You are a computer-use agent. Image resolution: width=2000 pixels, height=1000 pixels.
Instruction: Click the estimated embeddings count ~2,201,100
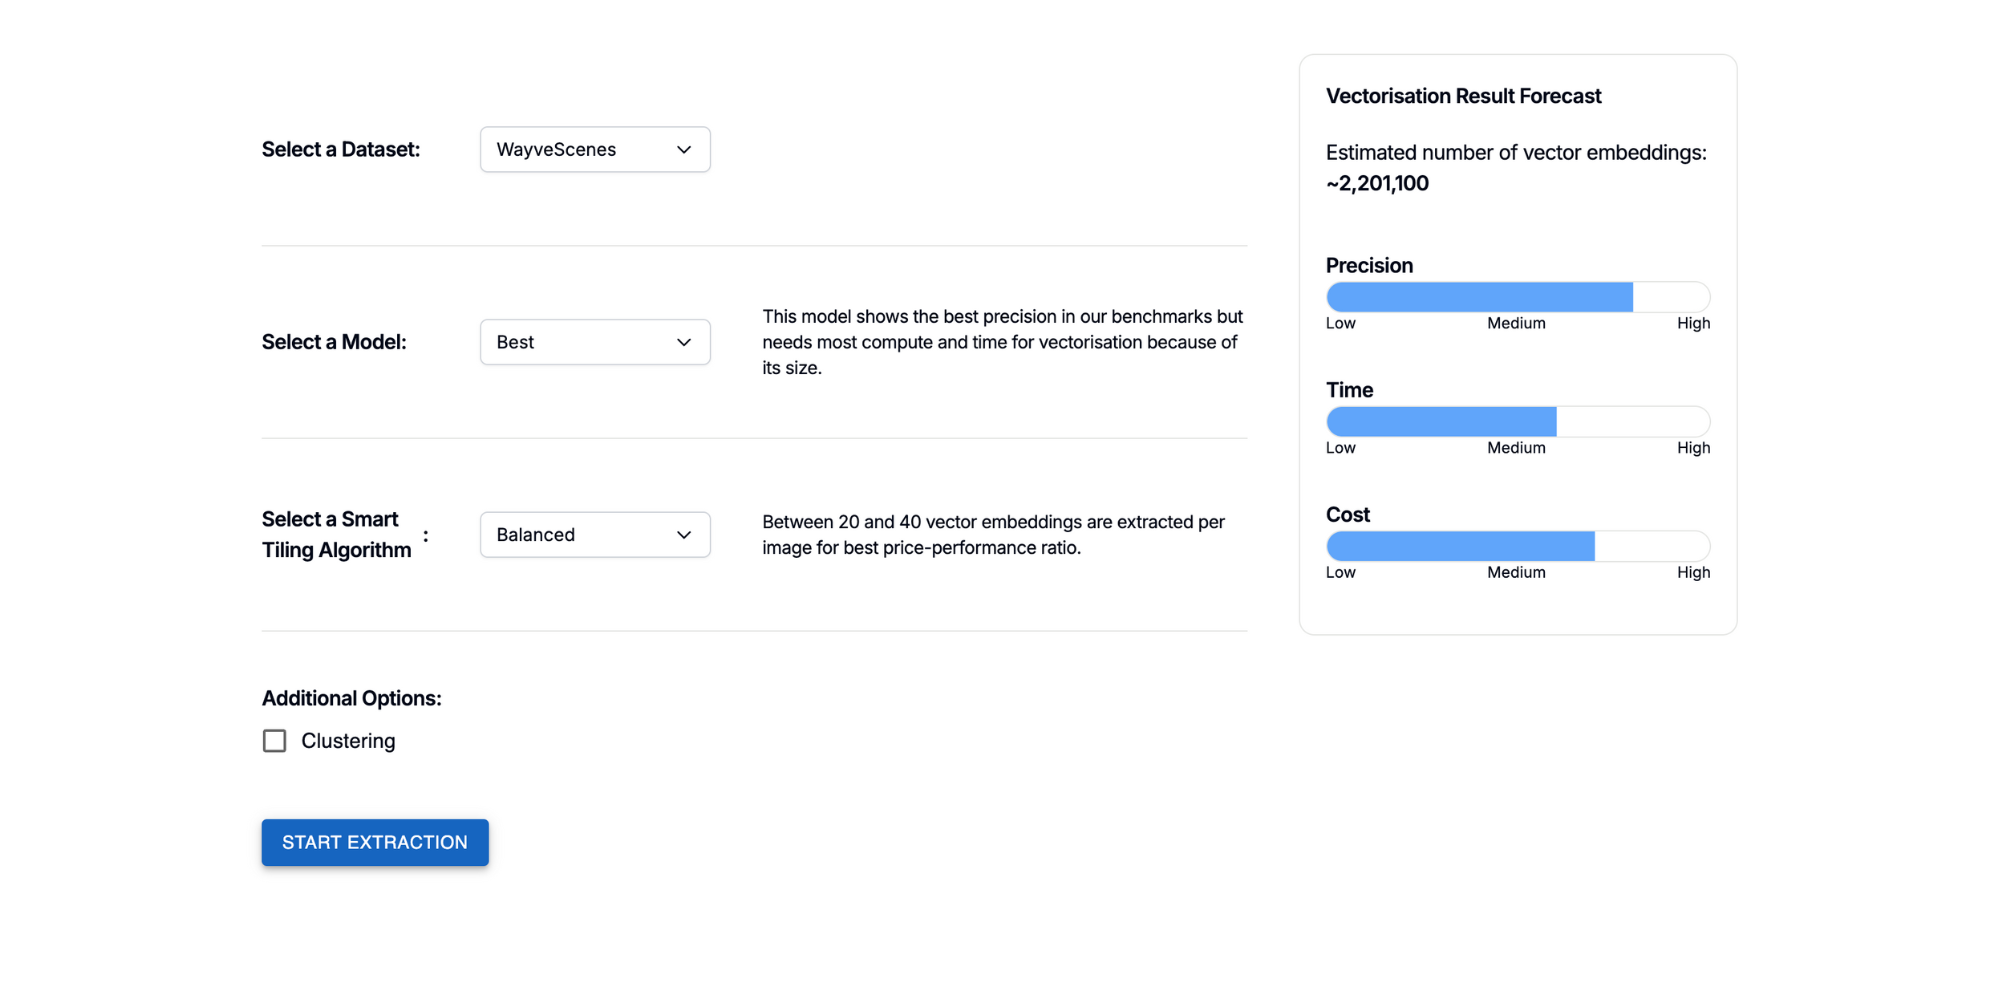[1377, 184]
